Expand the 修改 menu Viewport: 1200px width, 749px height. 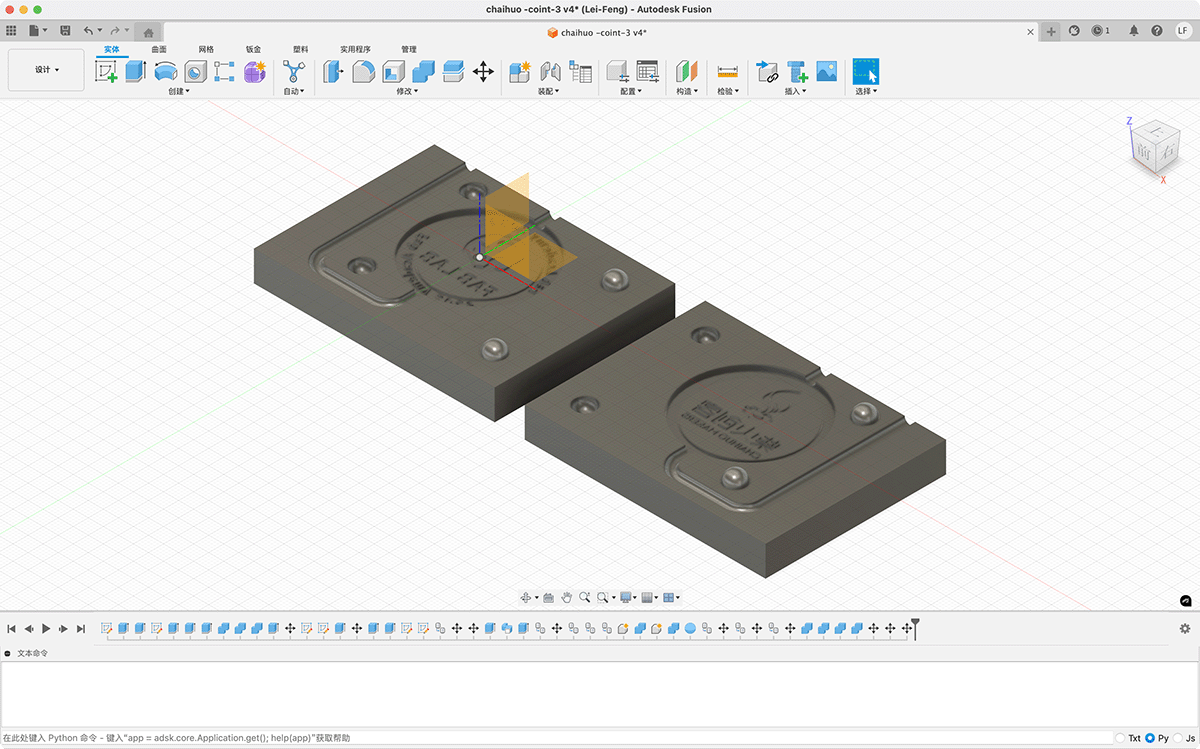(407, 91)
